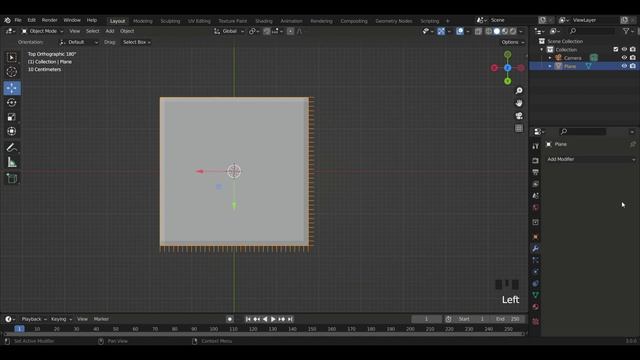Toggle the camera view icon
The width and height of the screenshot is (640, 360).
pyautogui.click(x=519, y=116)
